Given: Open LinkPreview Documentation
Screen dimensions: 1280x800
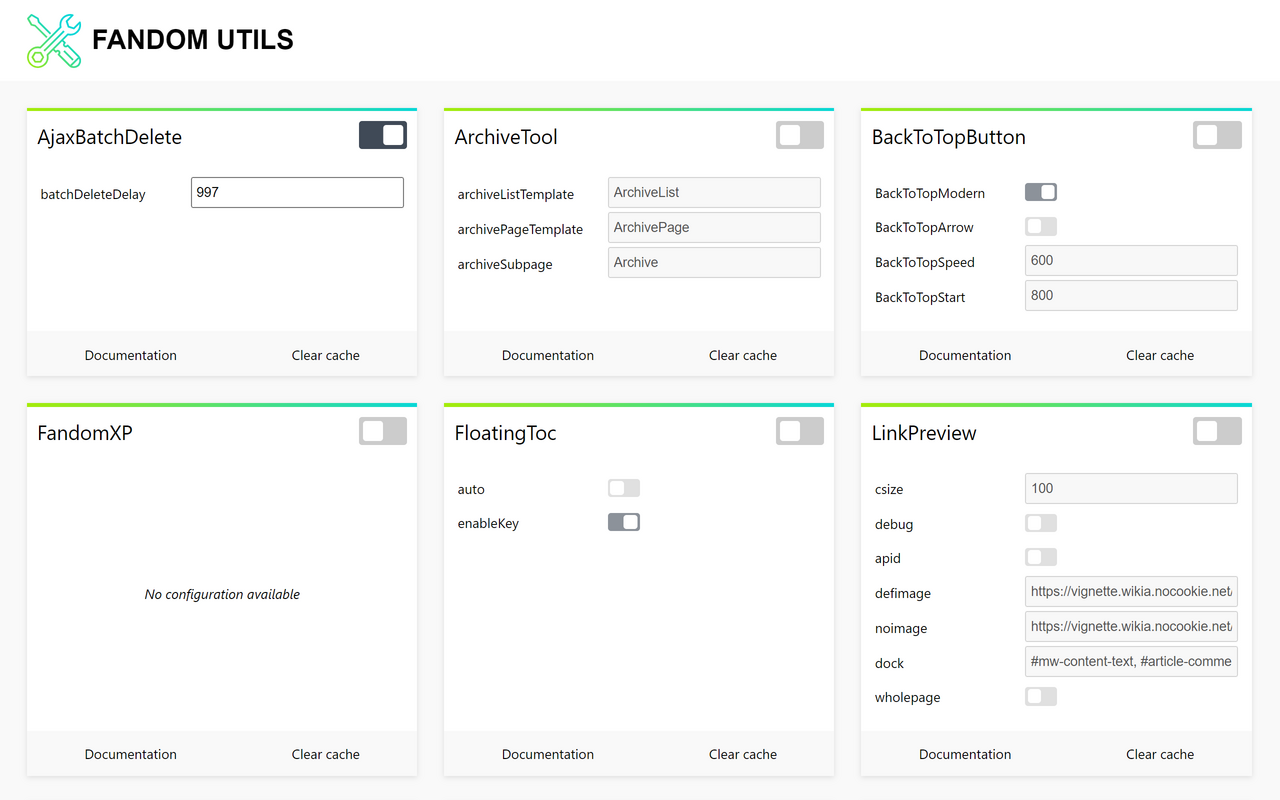Looking at the screenshot, I should click(x=965, y=754).
